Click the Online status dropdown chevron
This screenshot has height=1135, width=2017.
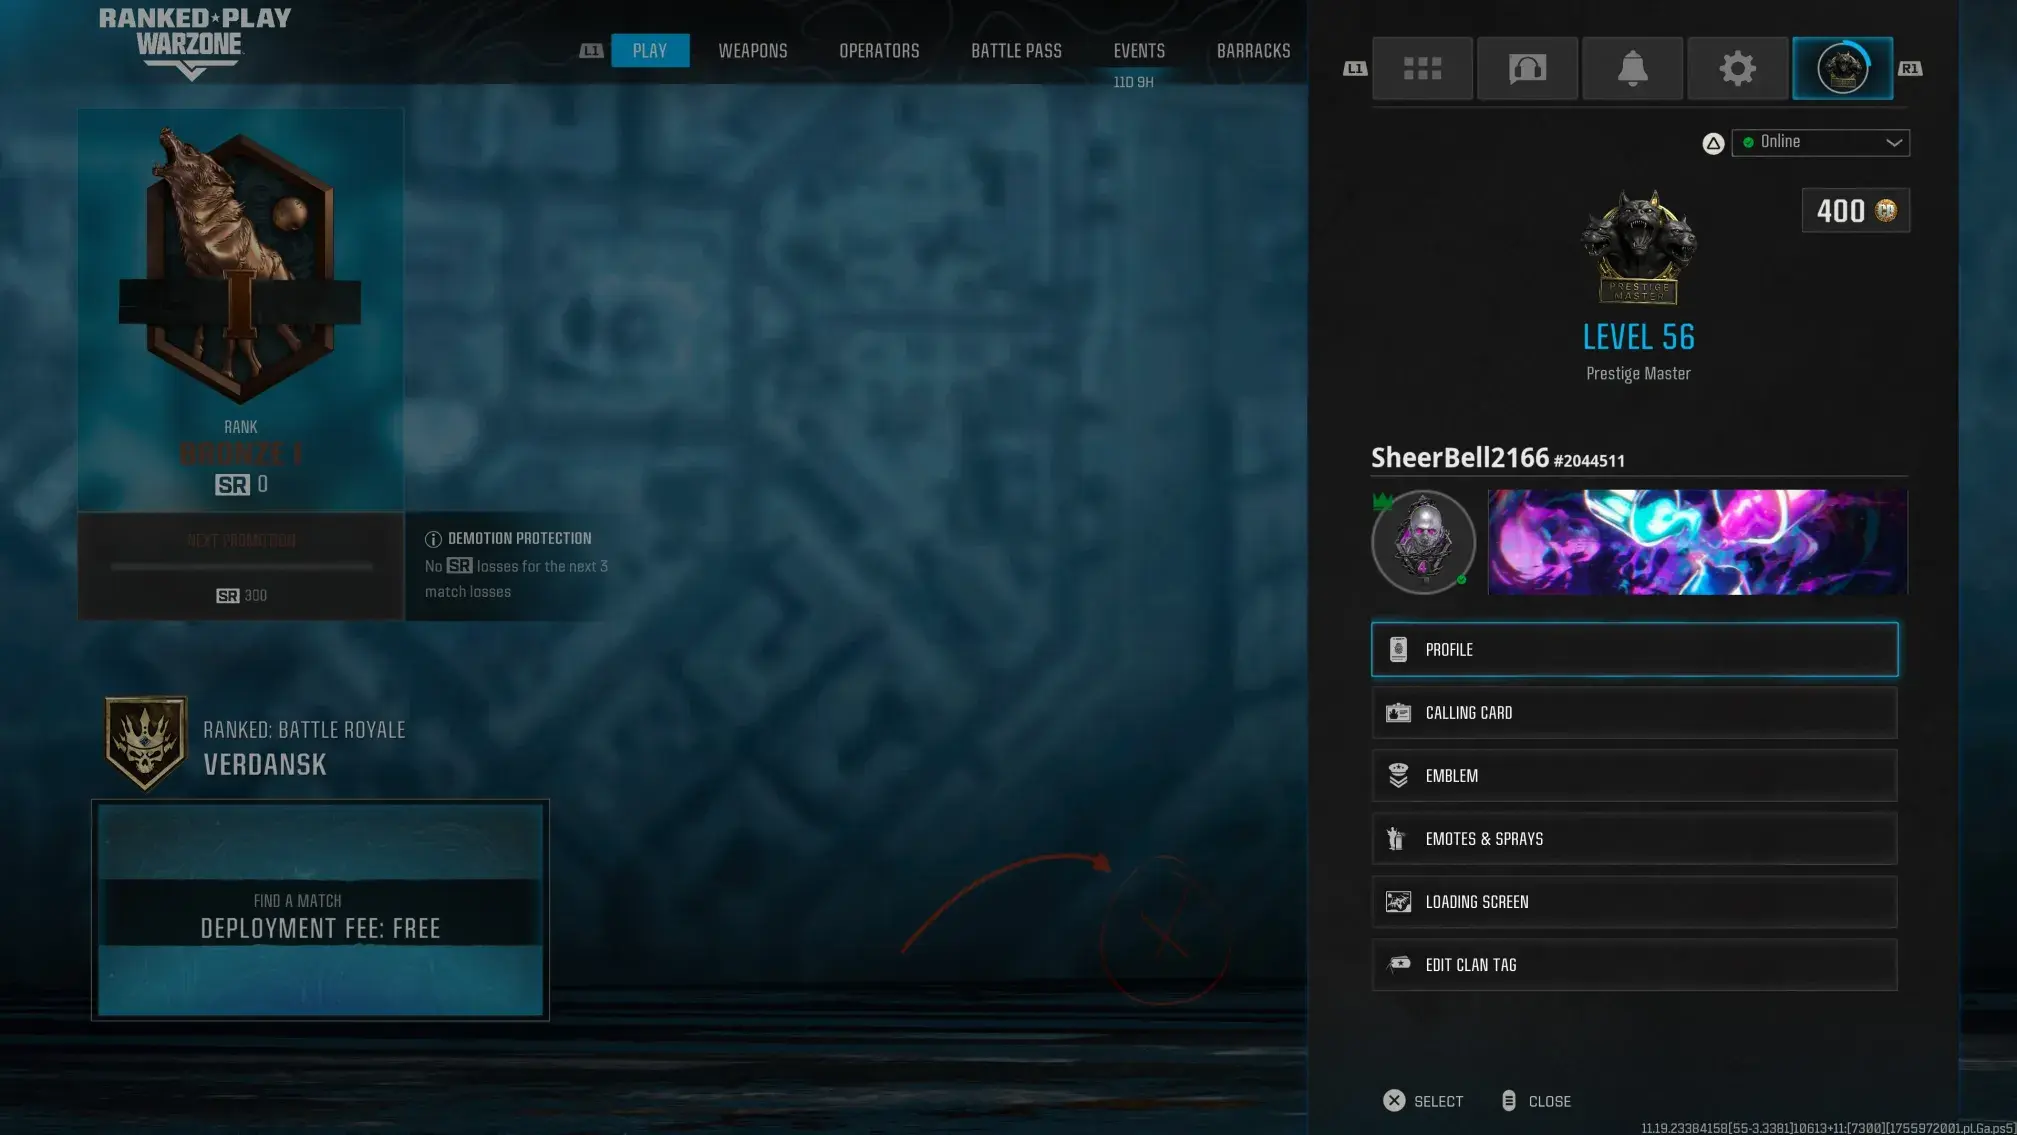click(1893, 142)
